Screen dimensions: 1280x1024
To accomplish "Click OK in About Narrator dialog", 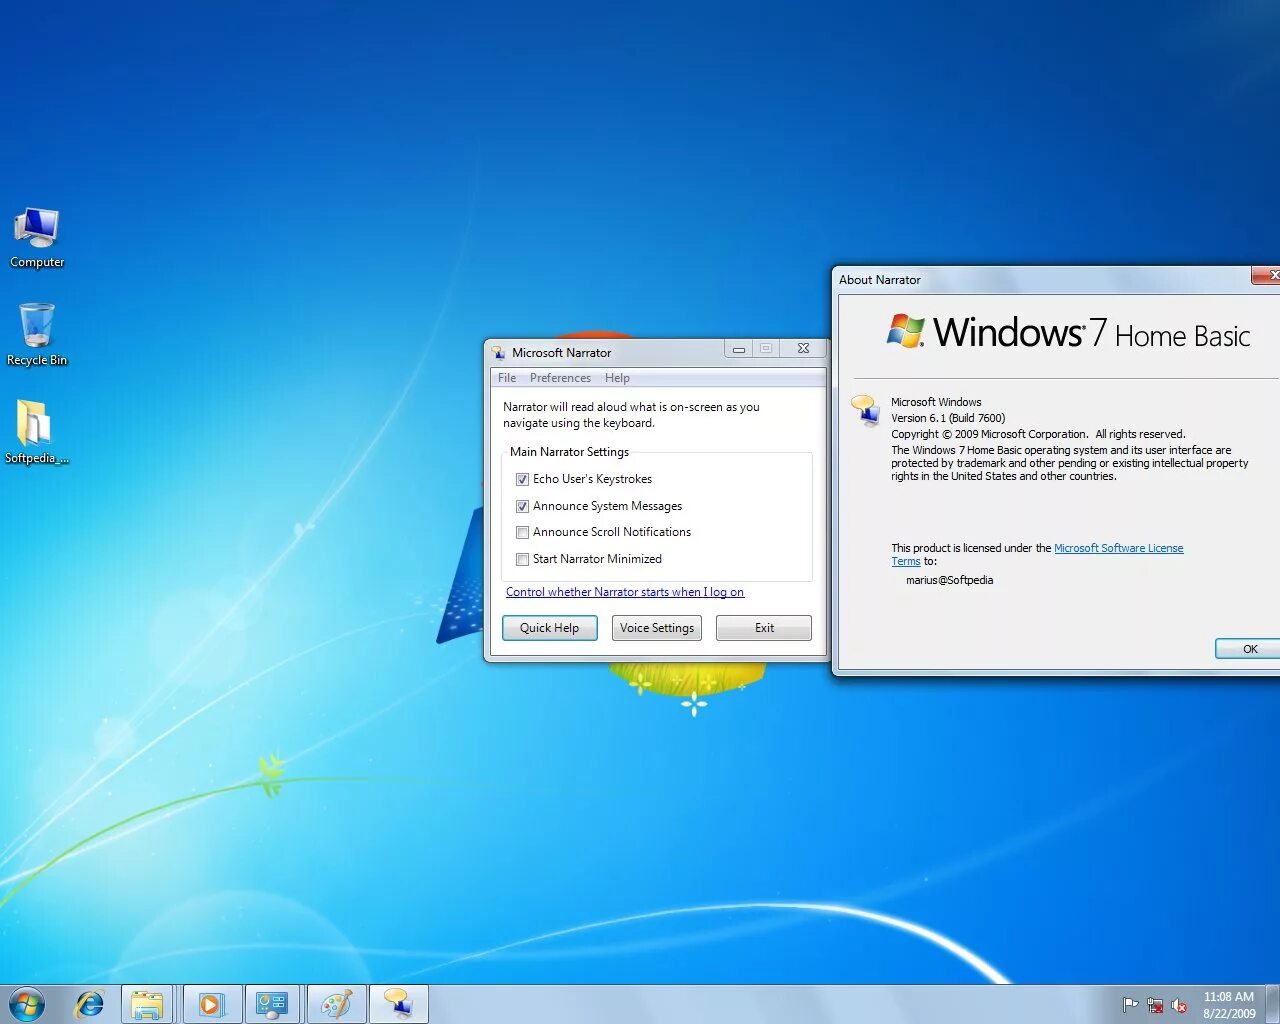I will point(1249,649).
